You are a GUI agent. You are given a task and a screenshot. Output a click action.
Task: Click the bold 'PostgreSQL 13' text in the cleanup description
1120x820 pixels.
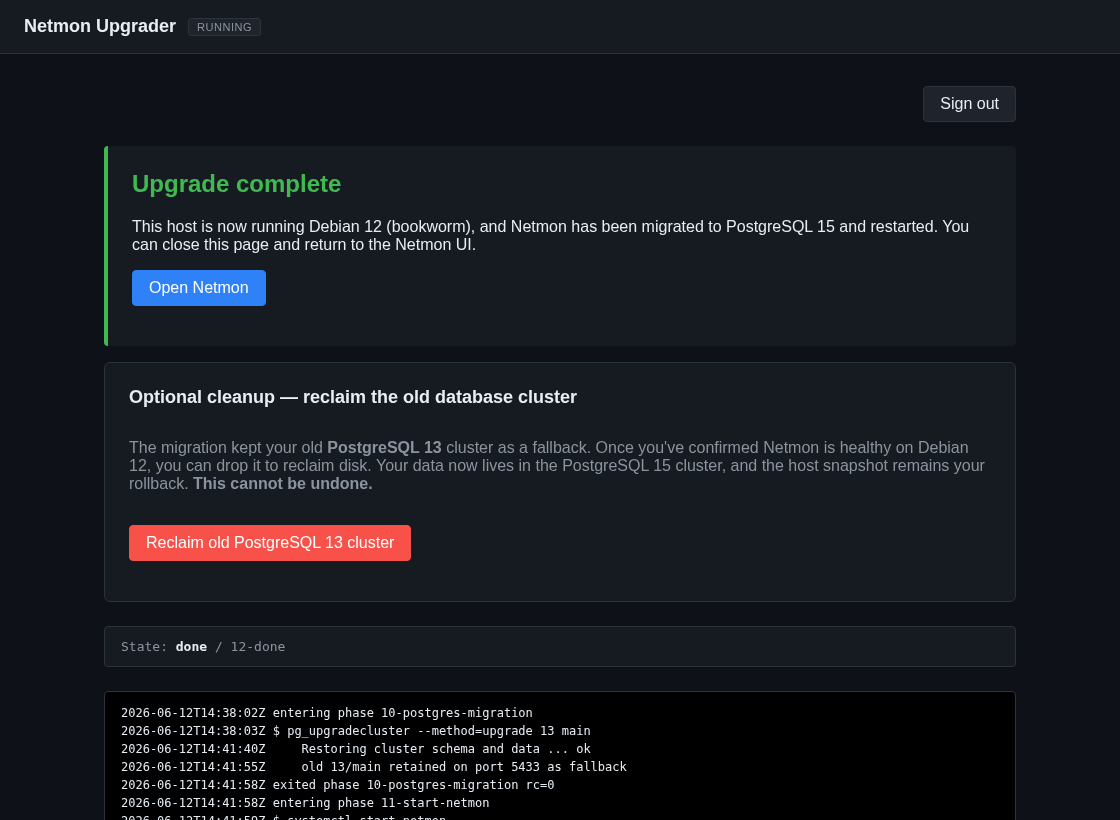(x=384, y=448)
